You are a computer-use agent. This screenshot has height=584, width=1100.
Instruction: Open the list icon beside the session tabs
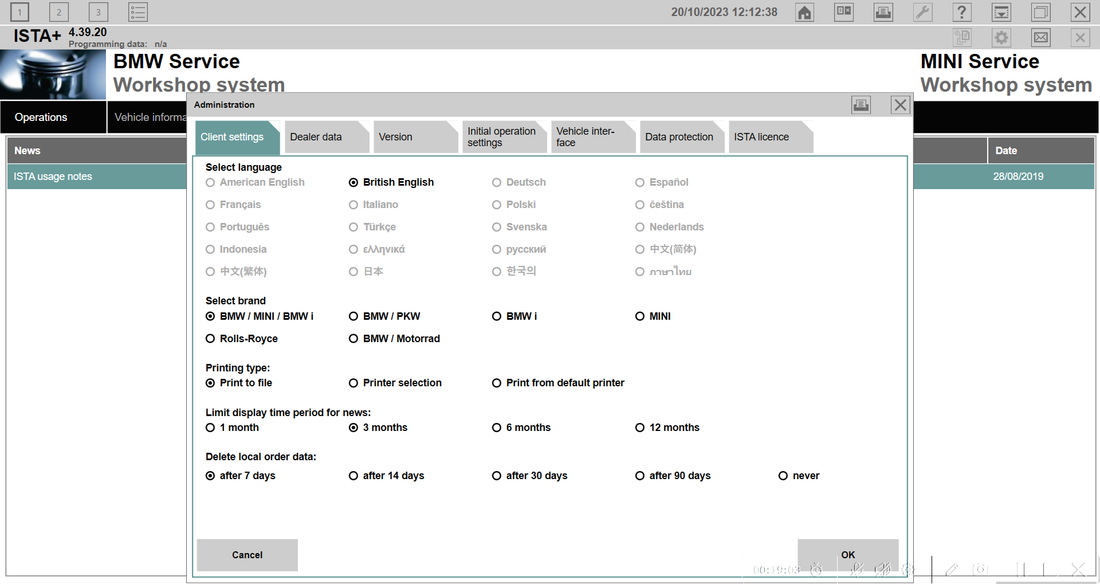[138, 11]
